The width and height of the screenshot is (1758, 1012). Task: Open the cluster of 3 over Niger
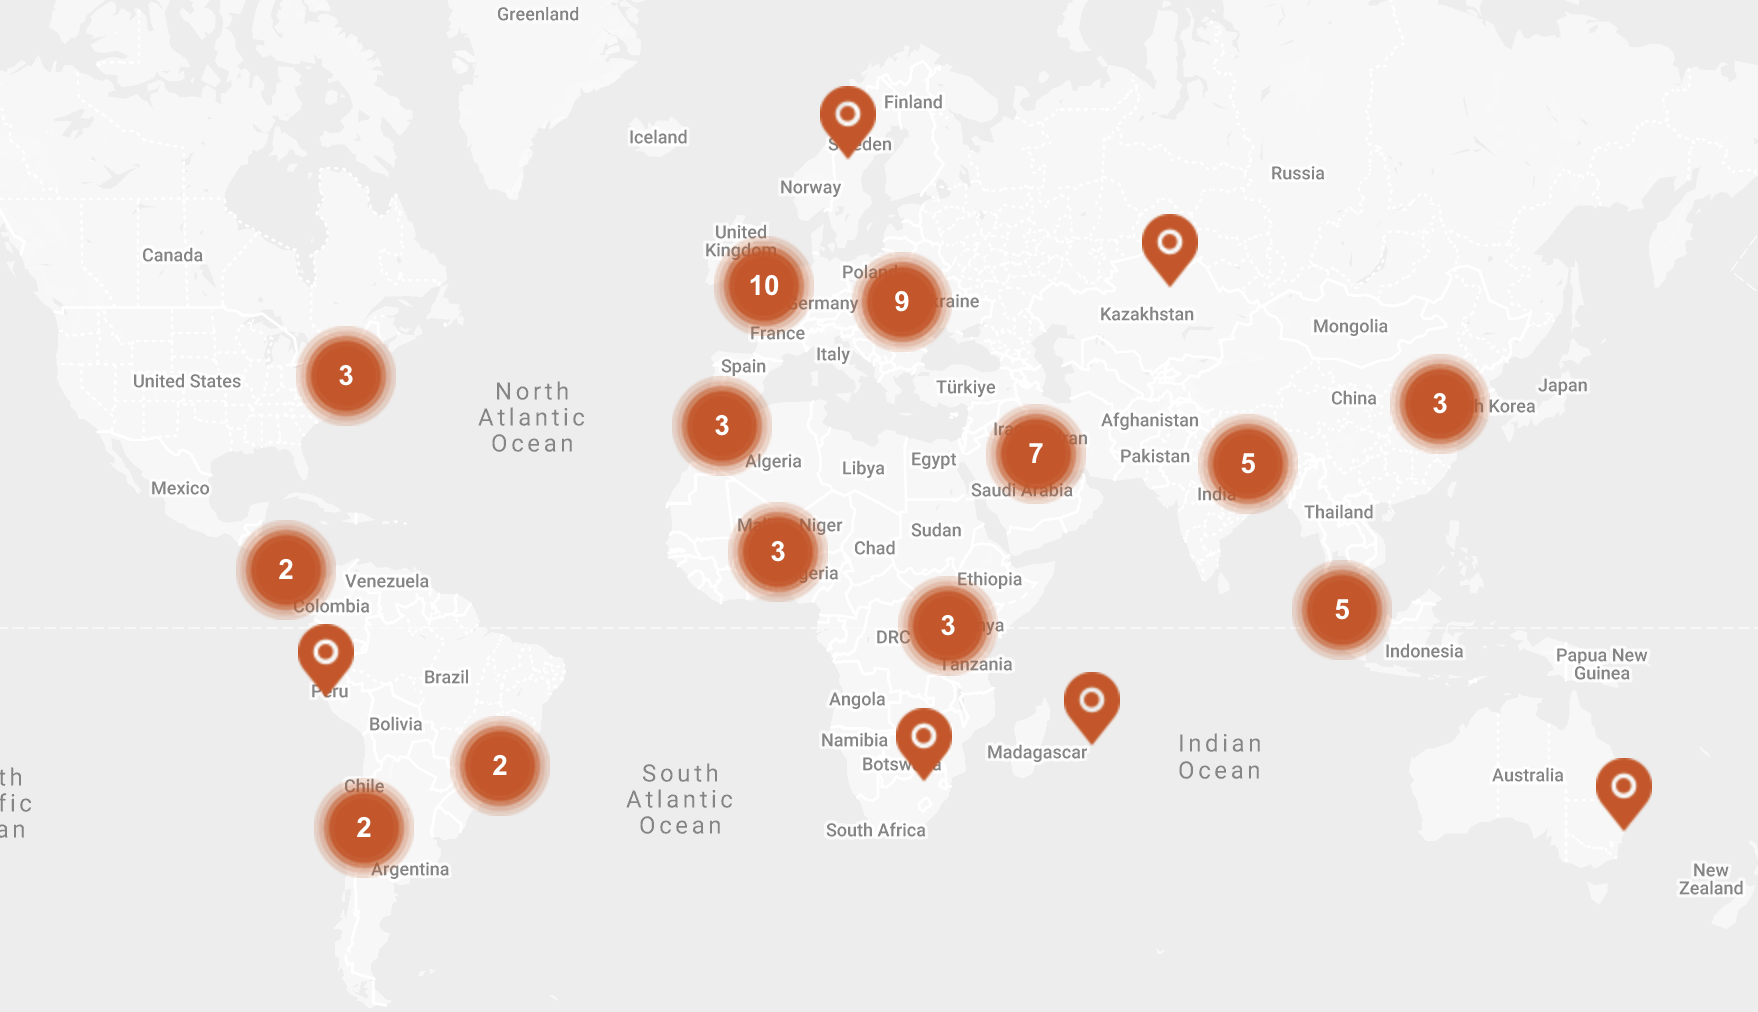coord(778,552)
